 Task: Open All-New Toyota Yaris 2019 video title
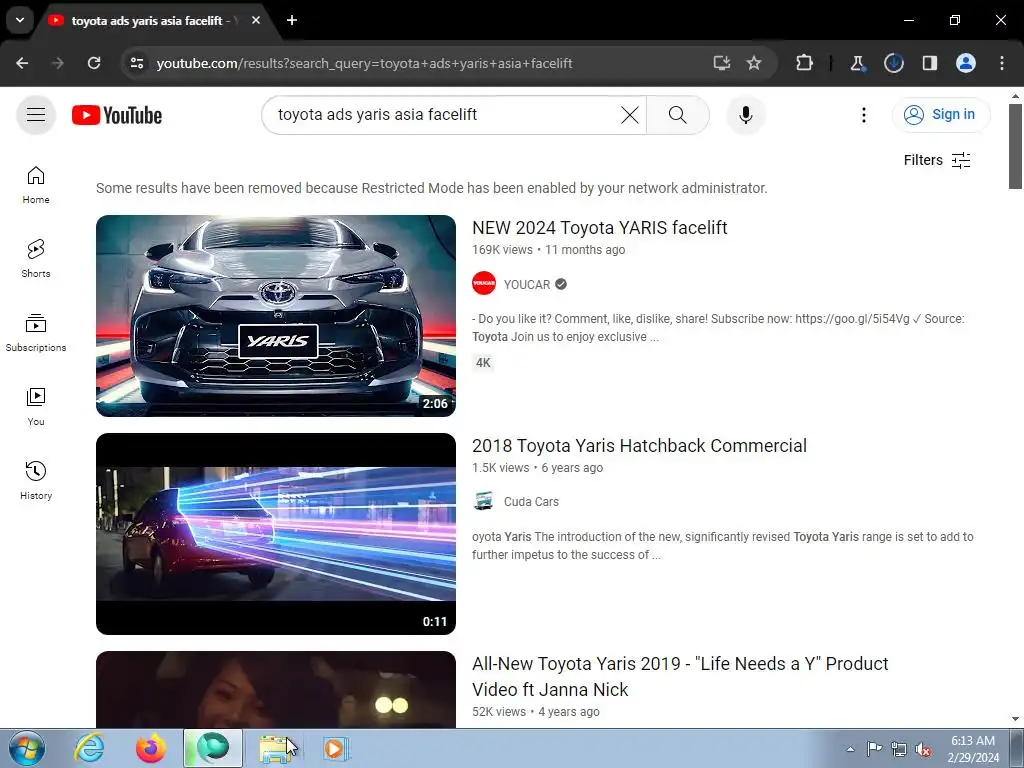click(680, 677)
